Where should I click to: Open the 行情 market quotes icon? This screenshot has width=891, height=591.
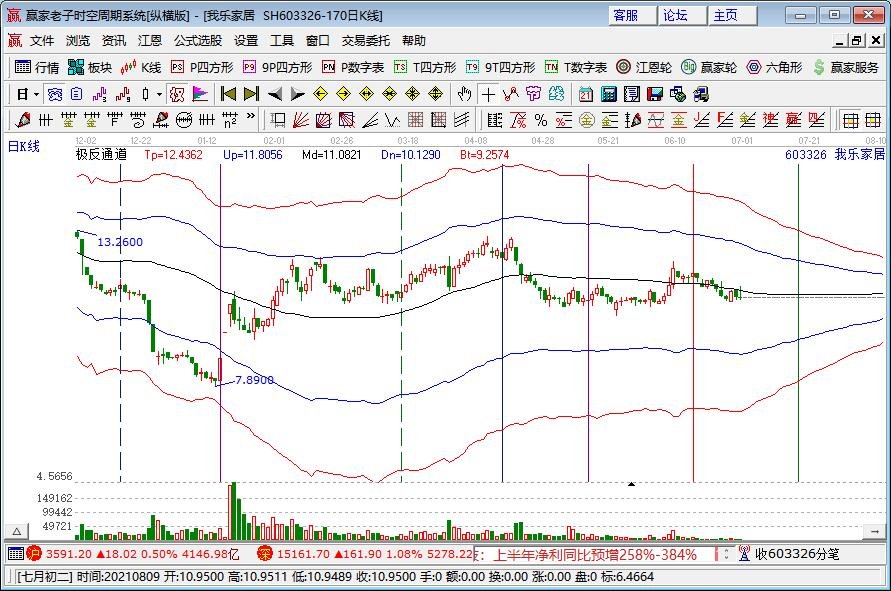(x=30, y=68)
